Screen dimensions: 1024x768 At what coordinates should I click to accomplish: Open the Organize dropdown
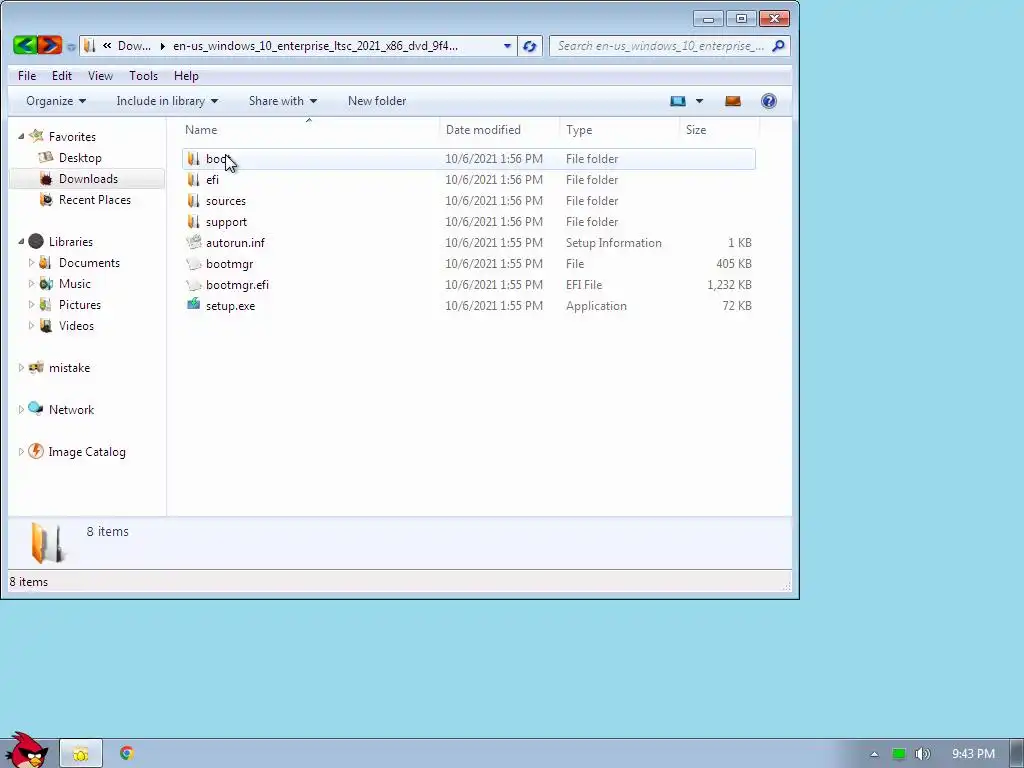click(56, 101)
